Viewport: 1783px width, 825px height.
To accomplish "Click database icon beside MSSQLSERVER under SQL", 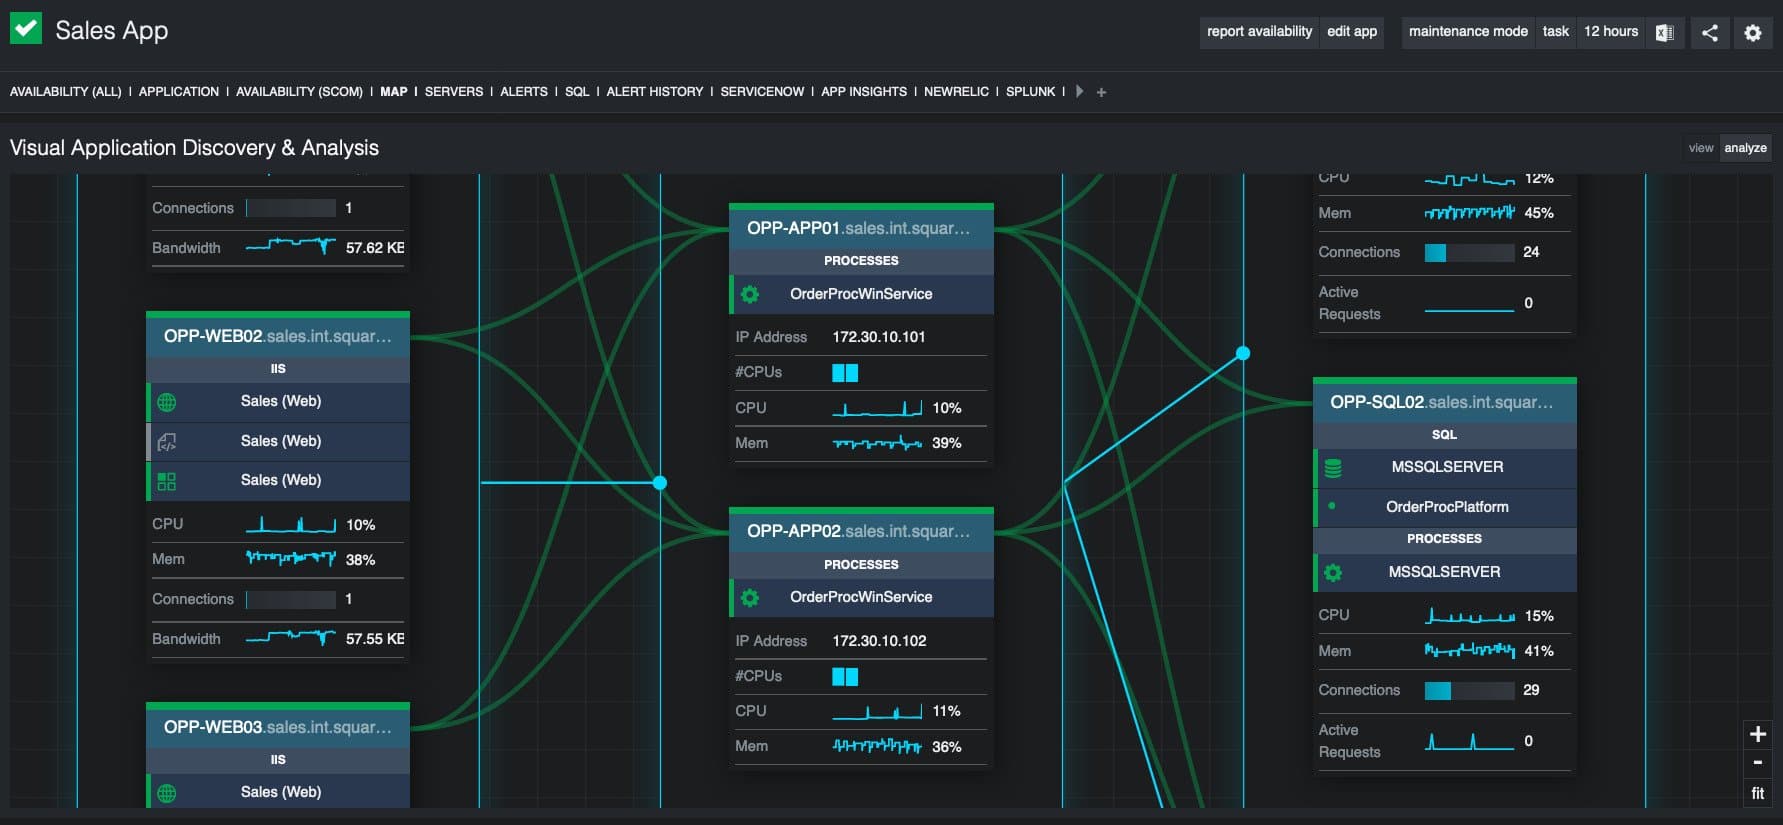I will (1333, 467).
